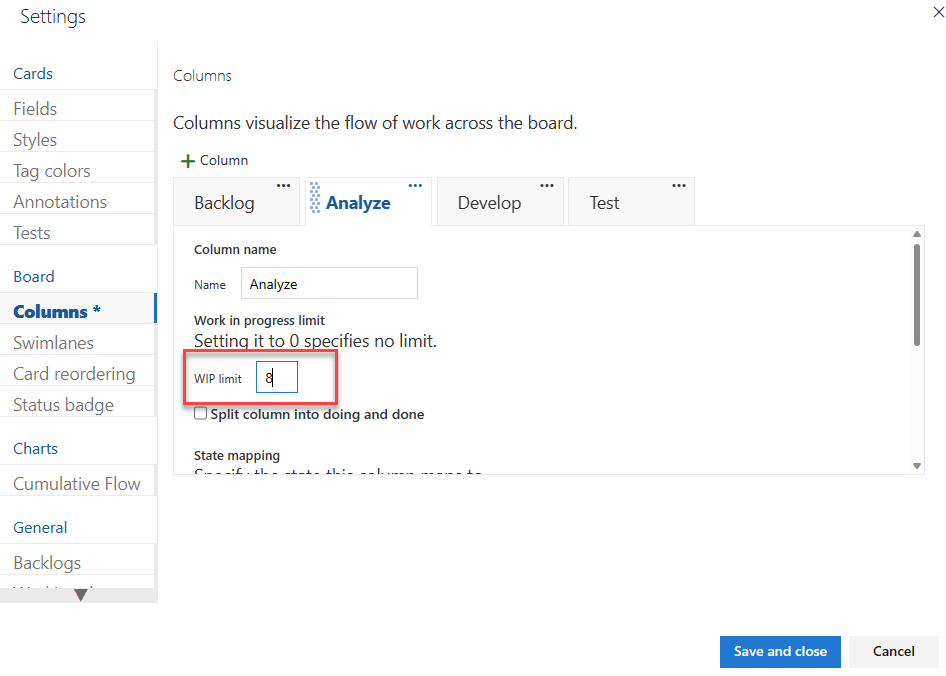Click the Cancel button
Image resolution: width=946 pixels, height=676 pixels.
click(894, 651)
